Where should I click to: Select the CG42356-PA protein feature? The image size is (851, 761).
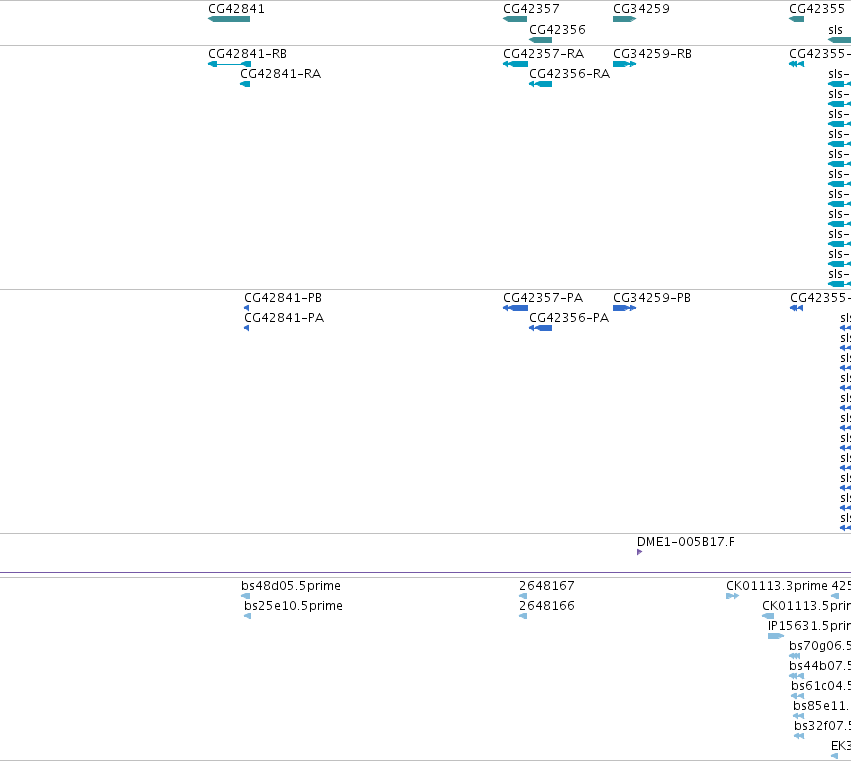click(x=541, y=328)
